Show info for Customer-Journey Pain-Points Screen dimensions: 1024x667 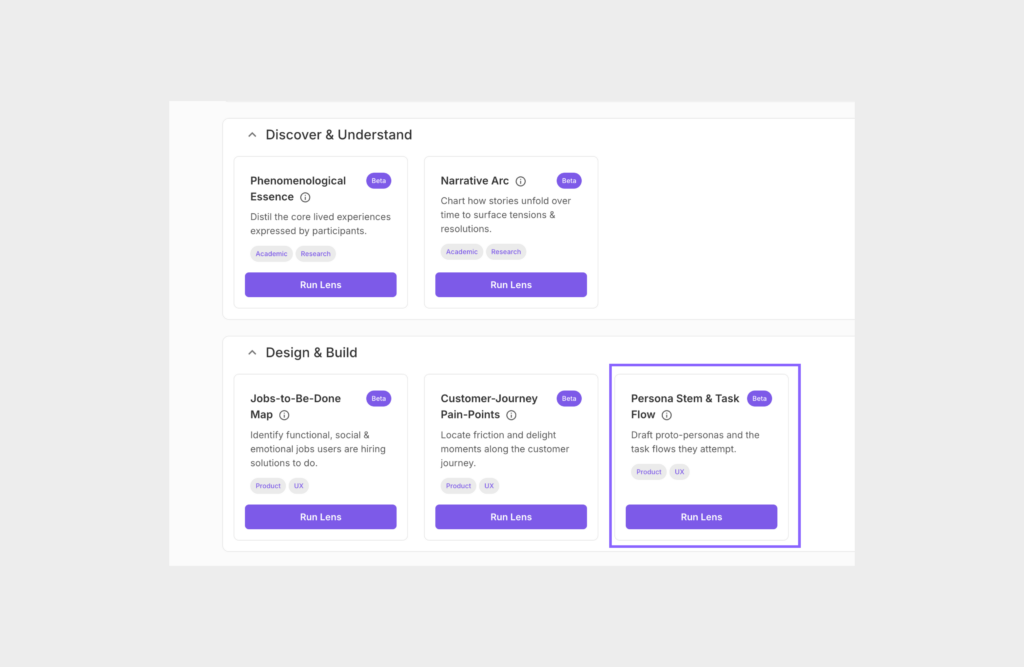[511, 415]
